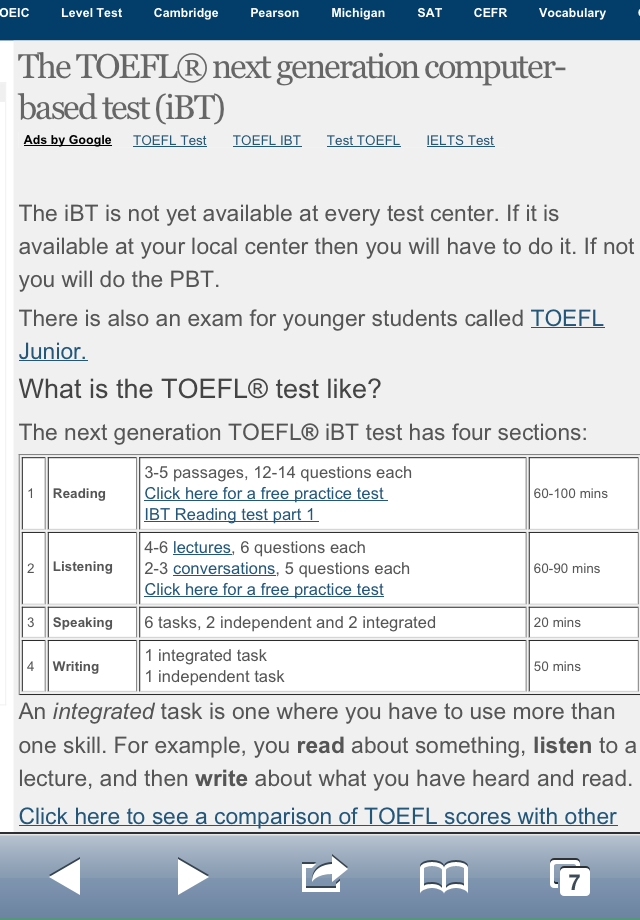Tap the Safari back arrow
Viewport: 640px width, 920px height.
(x=65, y=876)
